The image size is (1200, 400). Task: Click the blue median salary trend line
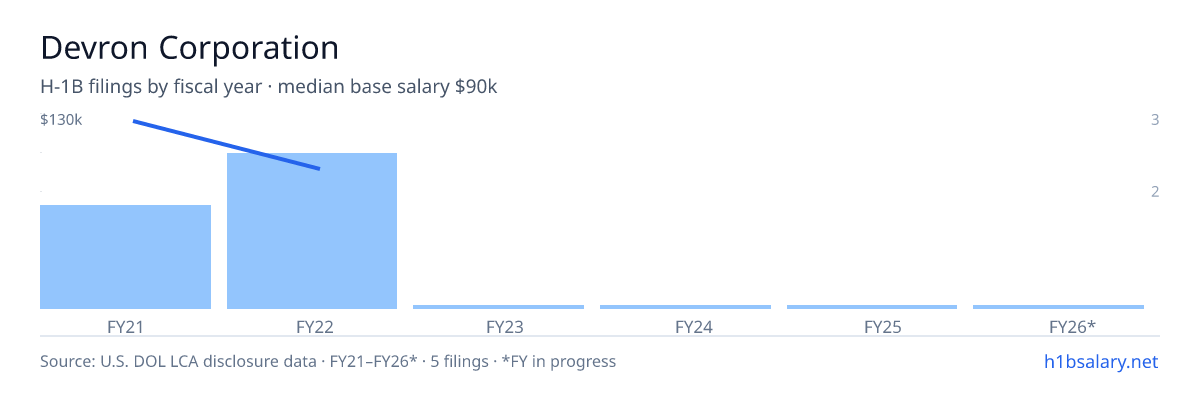[226, 145]
